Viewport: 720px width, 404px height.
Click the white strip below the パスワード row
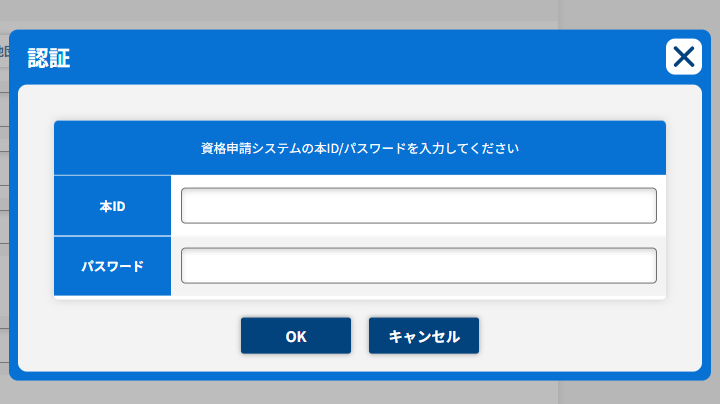[360, 297]
